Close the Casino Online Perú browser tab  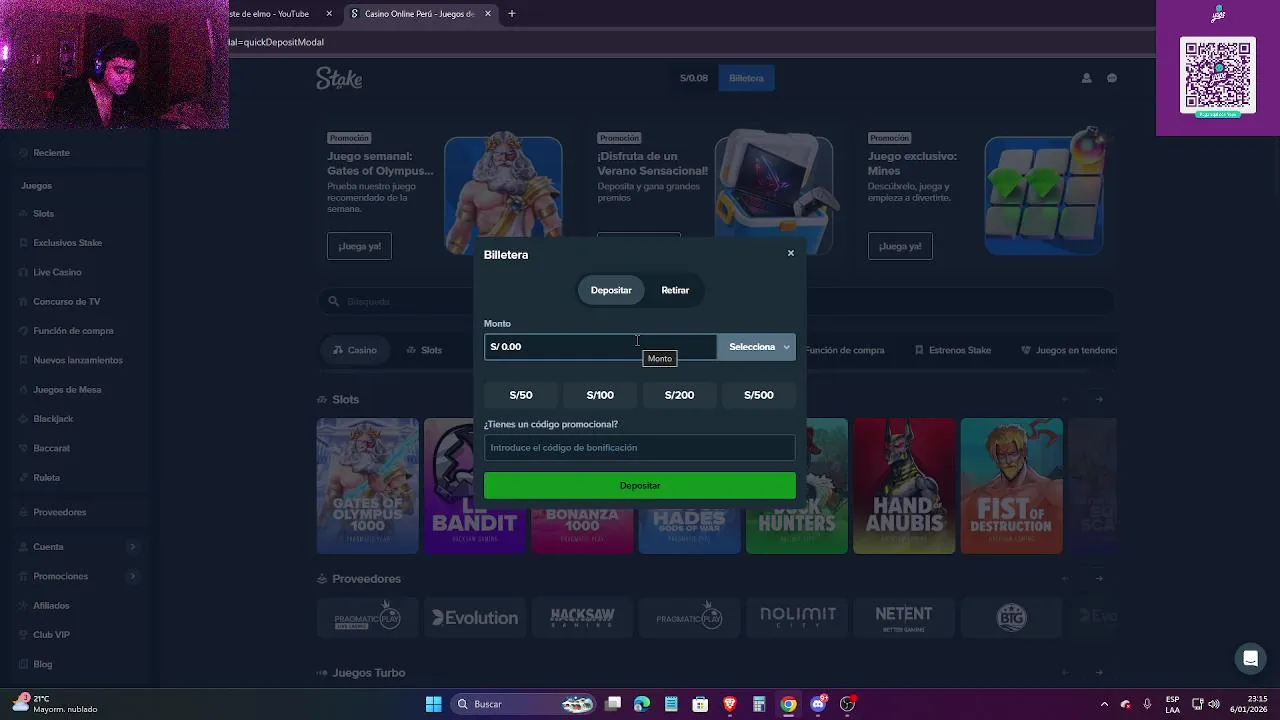488,14
